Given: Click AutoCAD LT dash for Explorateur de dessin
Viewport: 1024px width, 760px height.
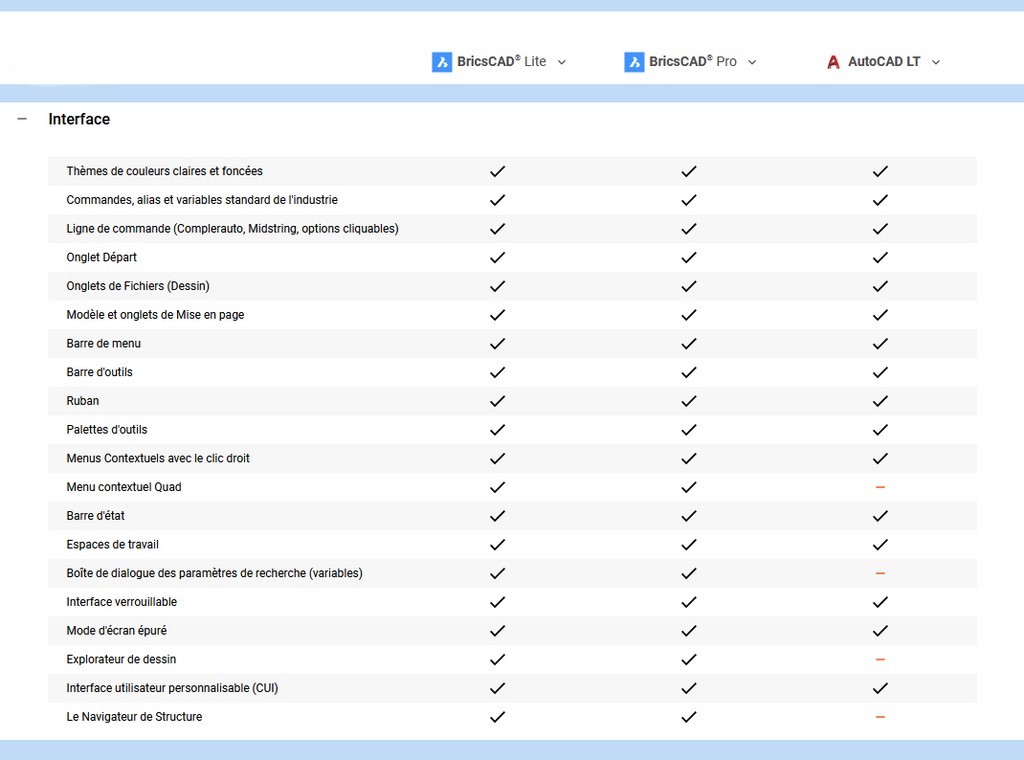Looking at the screenshot, I should [x=880, y=659].
